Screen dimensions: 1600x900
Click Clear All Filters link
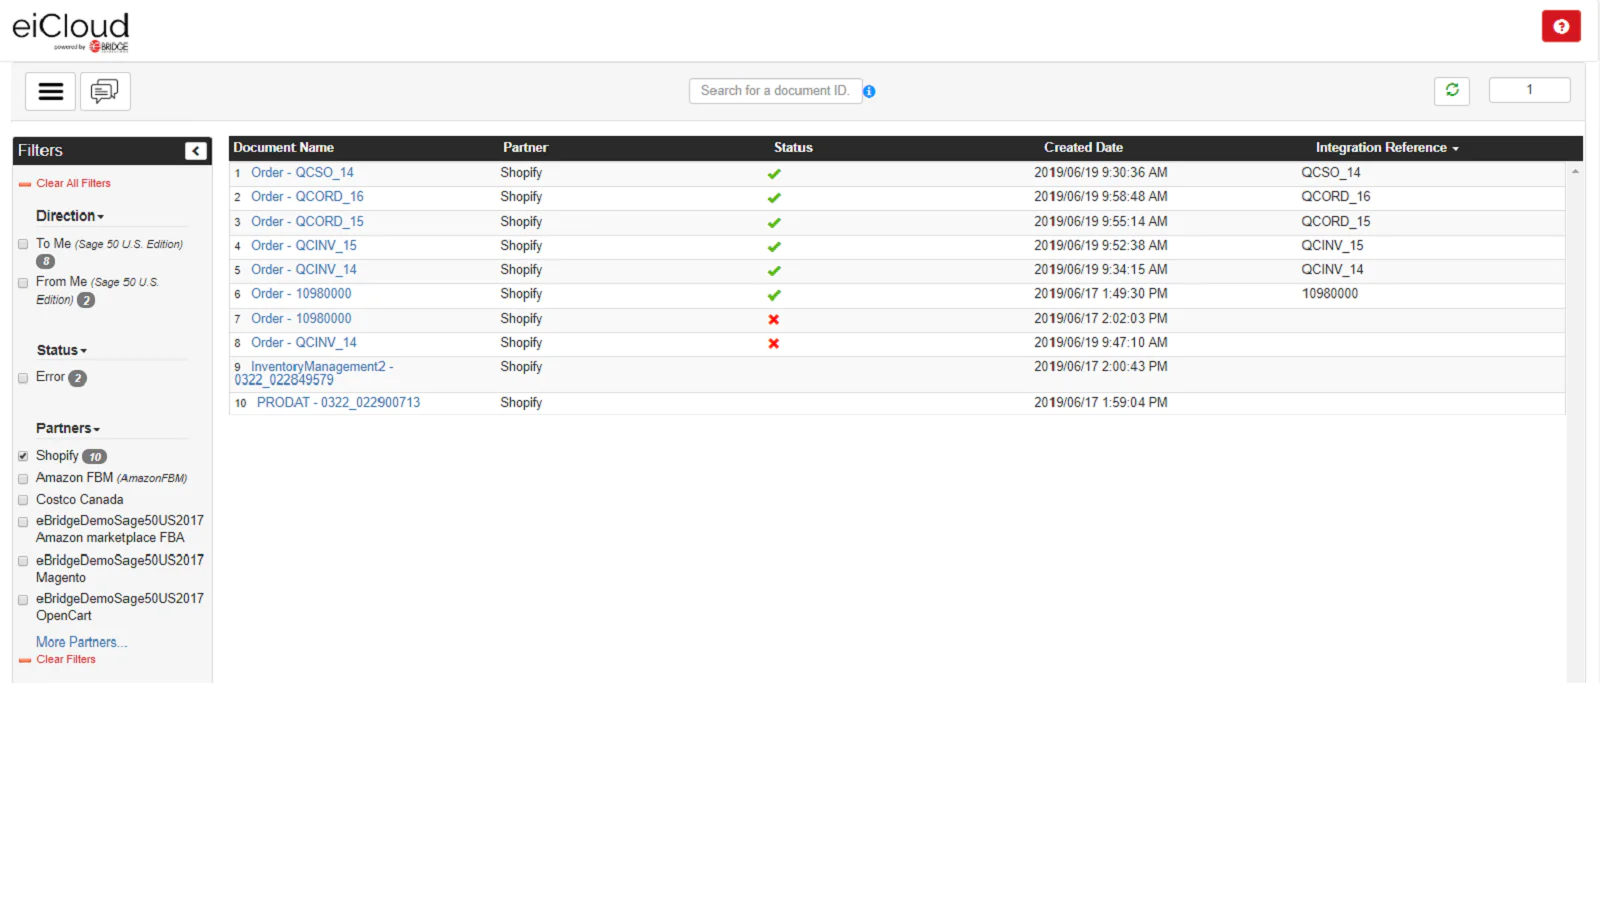click(73, 184)
